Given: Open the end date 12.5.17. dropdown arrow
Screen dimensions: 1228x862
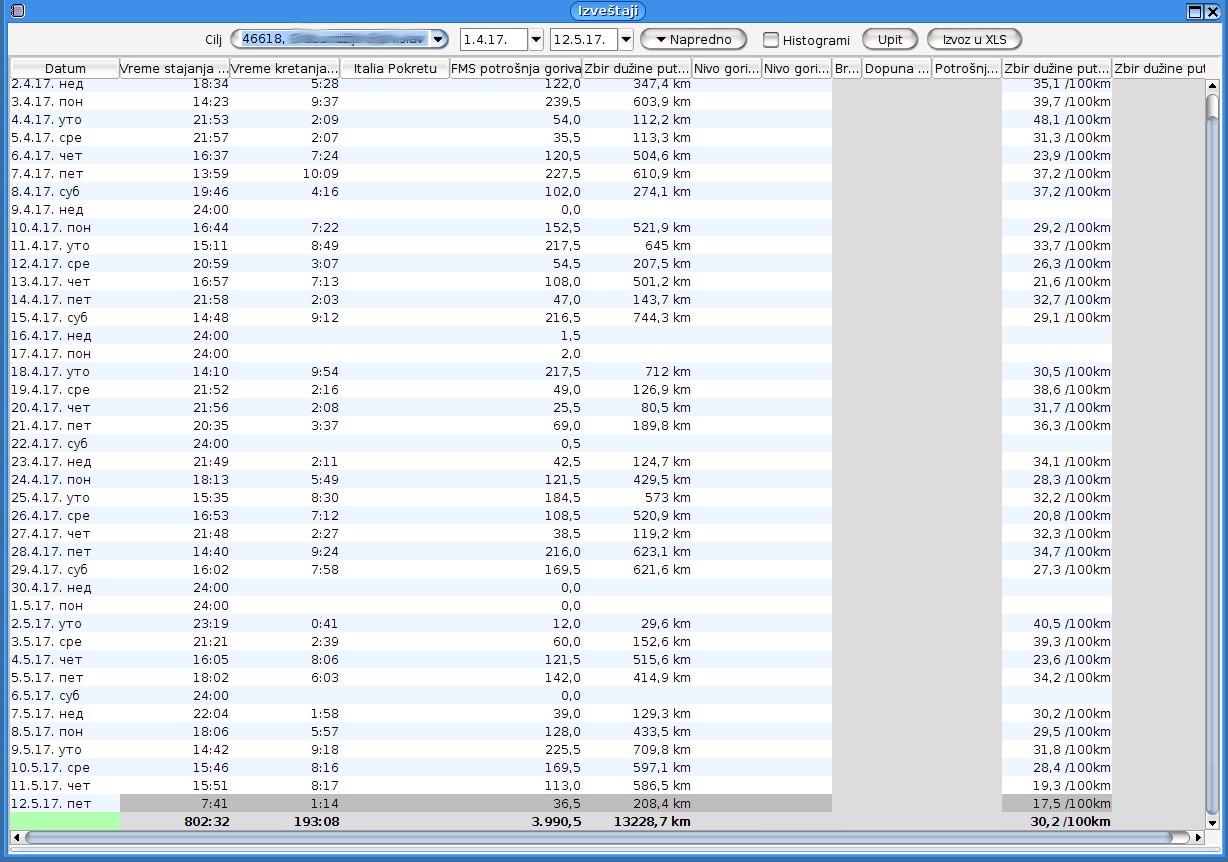Looking at the screenshot, I should [625, 40].
